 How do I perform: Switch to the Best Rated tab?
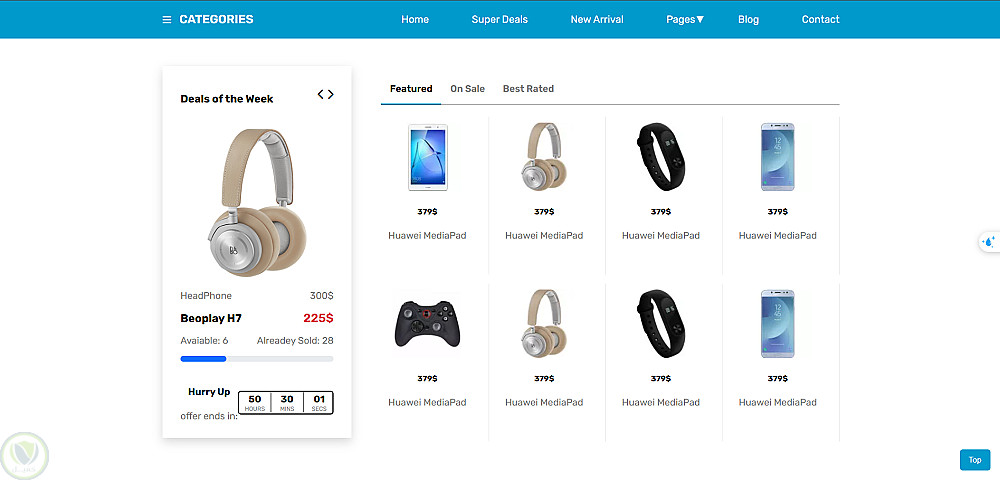tap(528, 89)
